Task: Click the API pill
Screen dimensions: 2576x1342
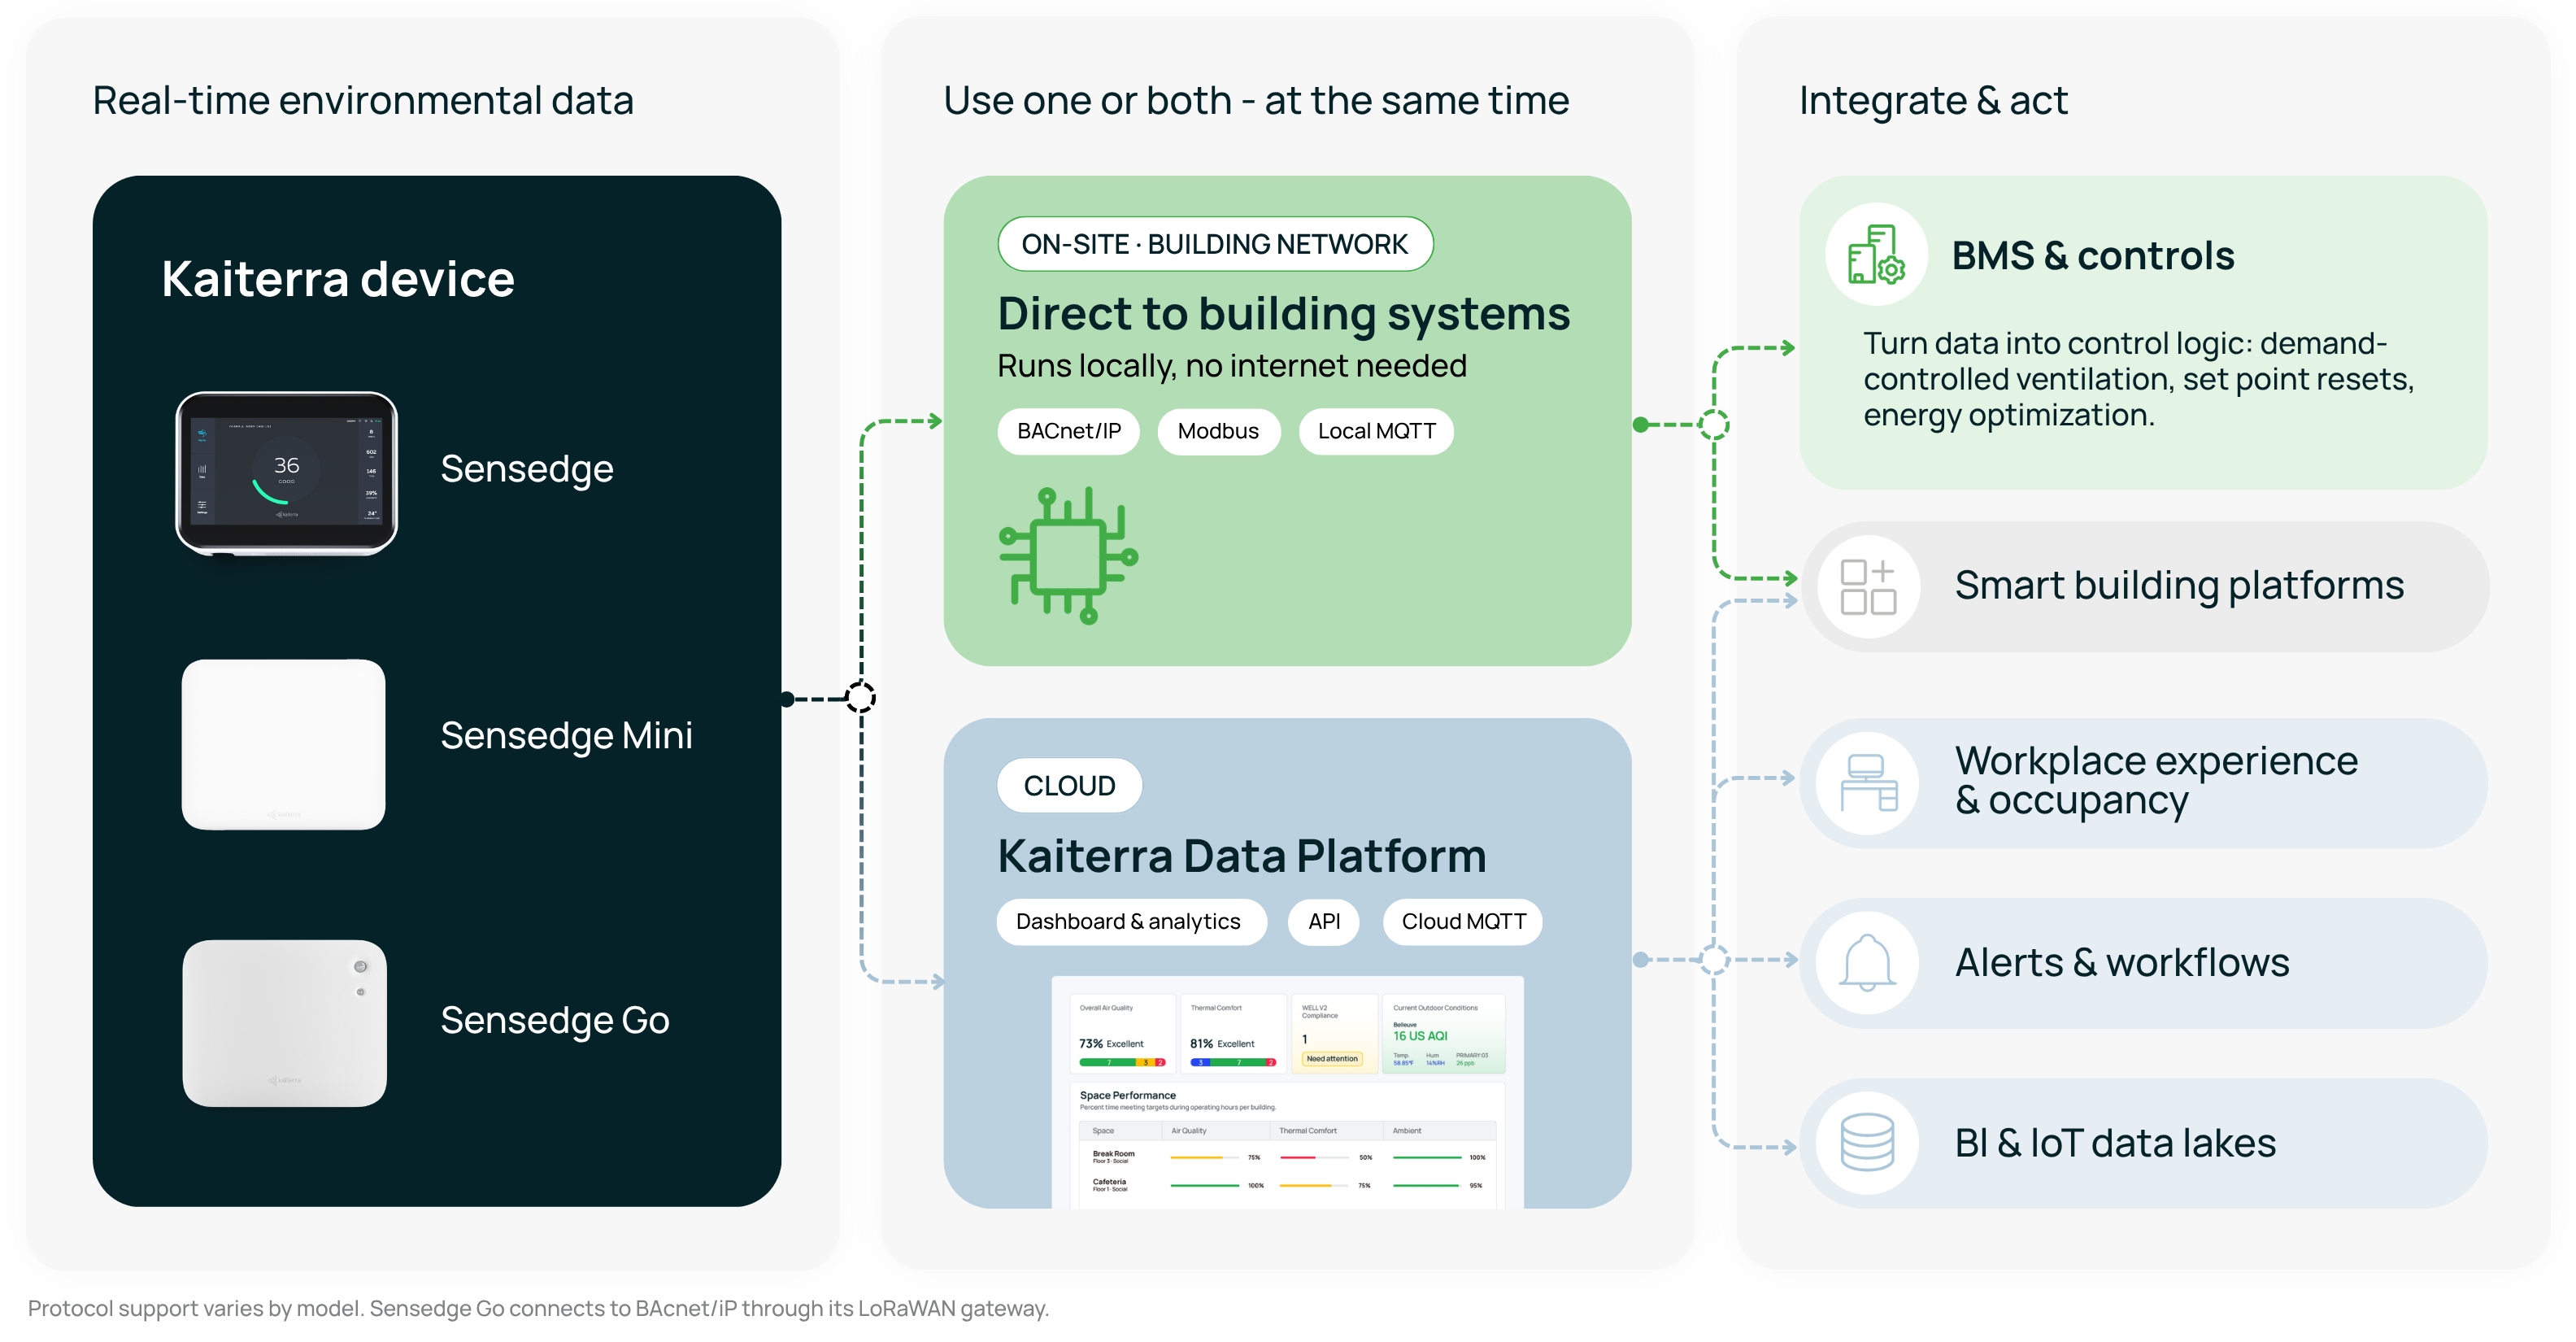Action: click(1324, 921)
